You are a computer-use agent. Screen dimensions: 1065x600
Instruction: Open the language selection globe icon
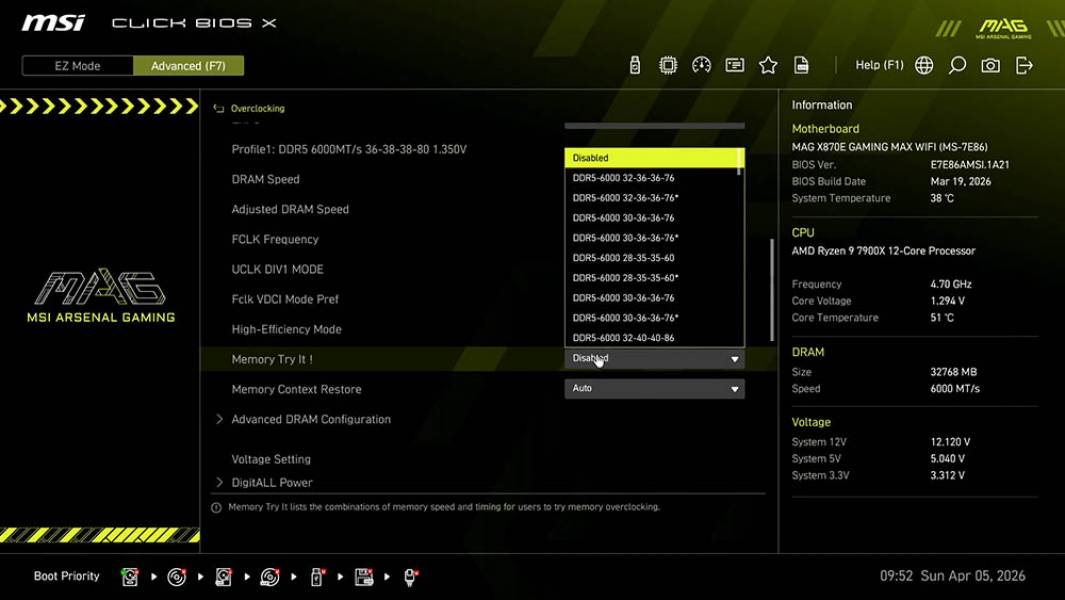click(923, 64)
